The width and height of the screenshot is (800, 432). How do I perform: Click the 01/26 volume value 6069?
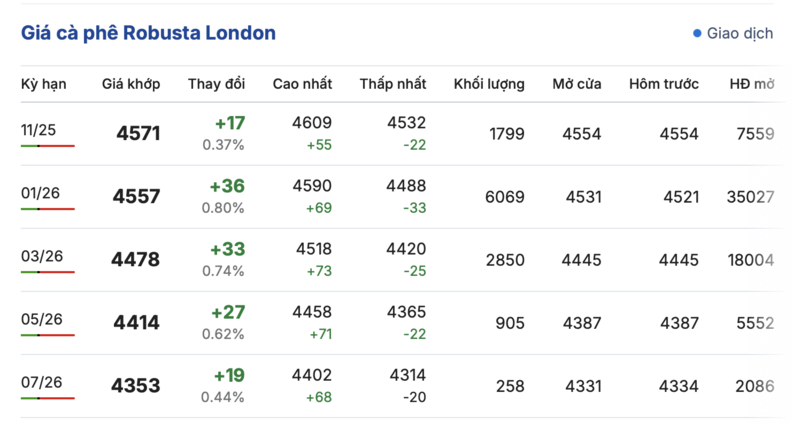(504, 197)
